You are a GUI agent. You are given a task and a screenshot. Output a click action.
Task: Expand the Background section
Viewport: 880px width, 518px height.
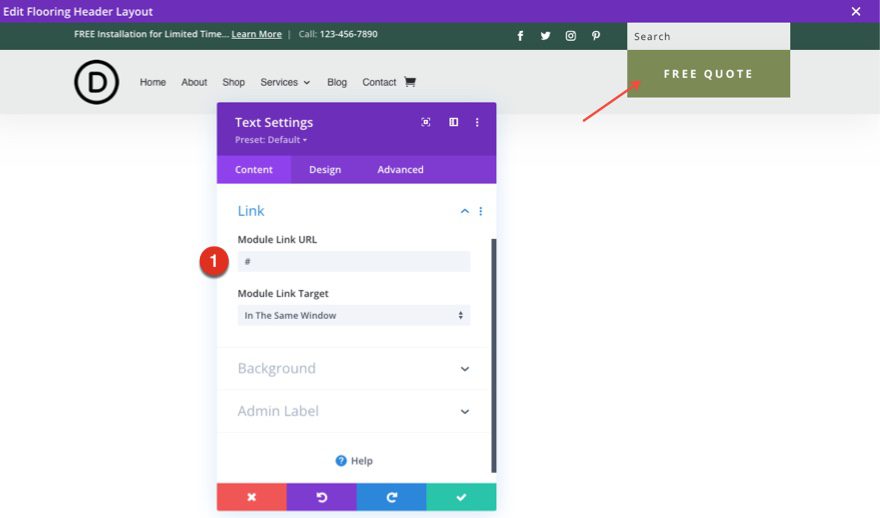(x=464, y=369)
